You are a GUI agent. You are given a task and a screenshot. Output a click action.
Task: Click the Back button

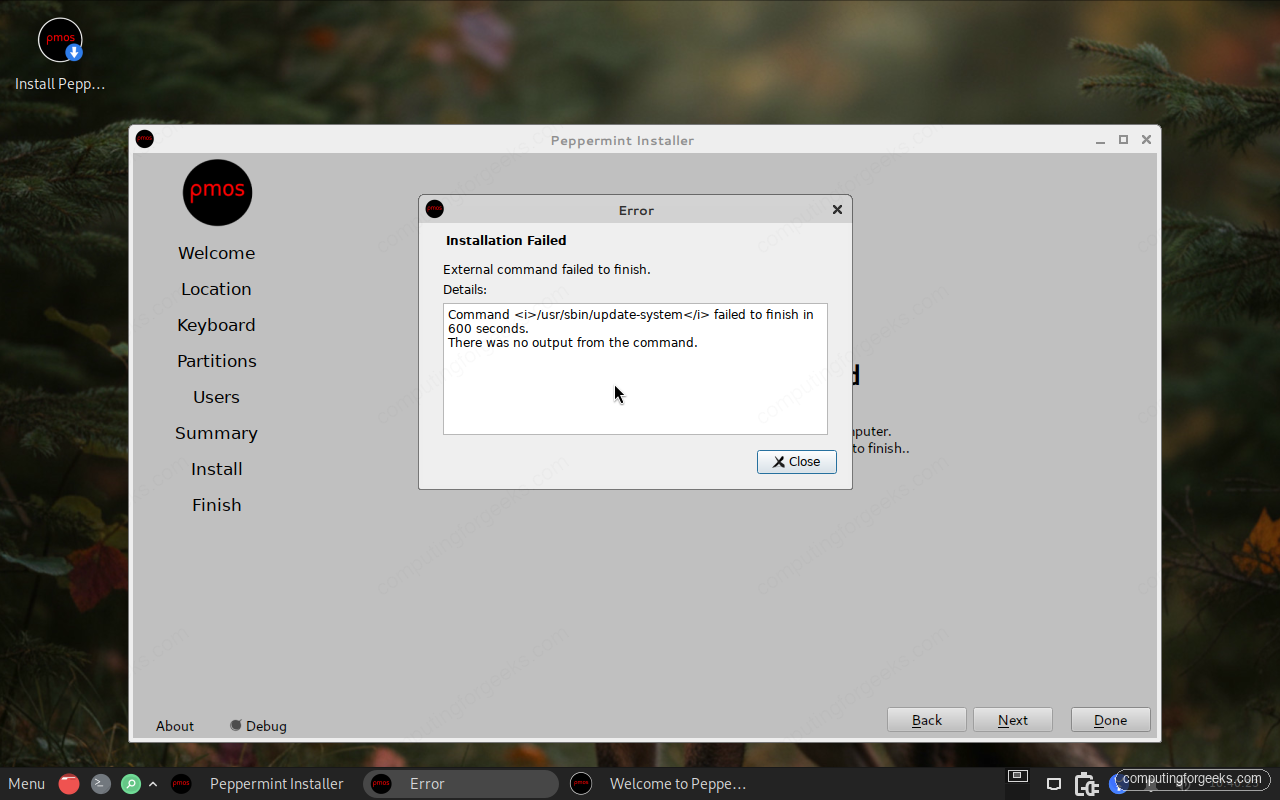point(927,720)
